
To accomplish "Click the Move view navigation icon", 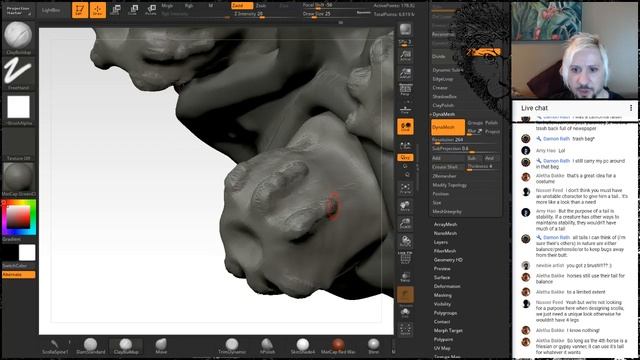I will [x=405, y=205].
